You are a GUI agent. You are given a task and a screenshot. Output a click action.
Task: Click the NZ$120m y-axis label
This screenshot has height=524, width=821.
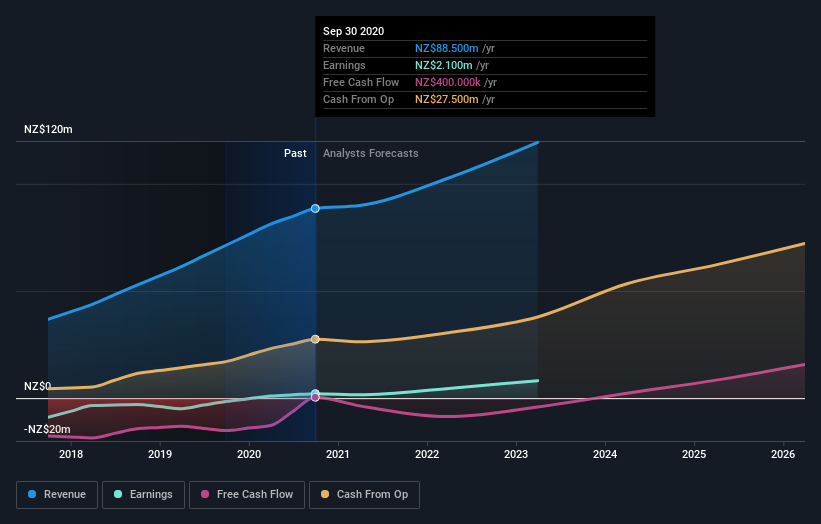pyautogui.click(x=48, y=129)
